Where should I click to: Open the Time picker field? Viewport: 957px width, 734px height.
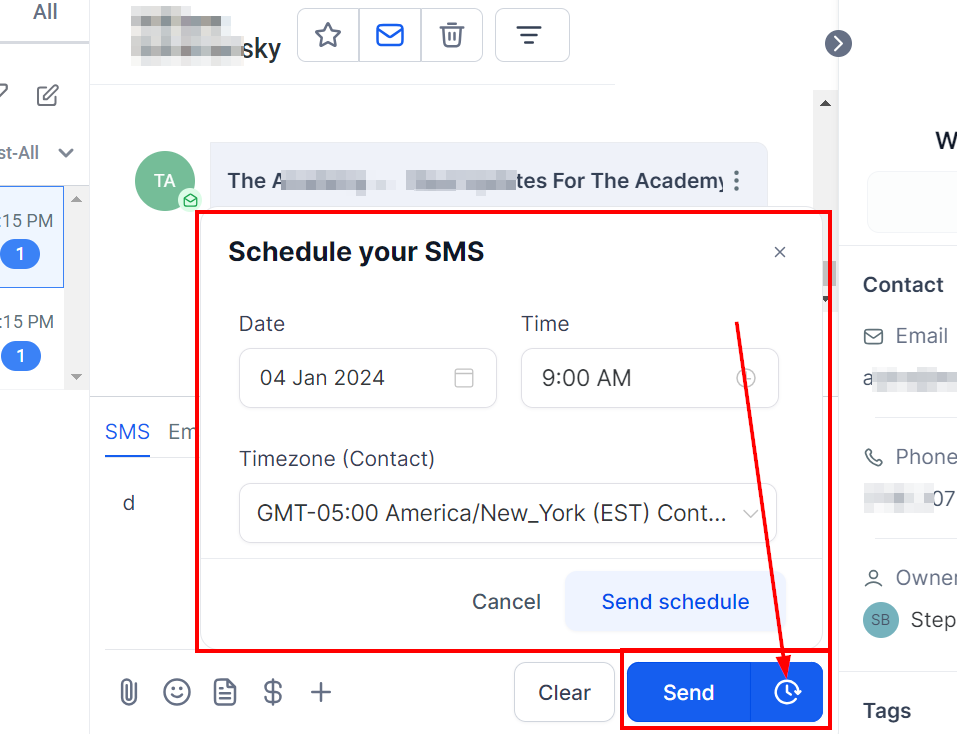click(649, 378)
